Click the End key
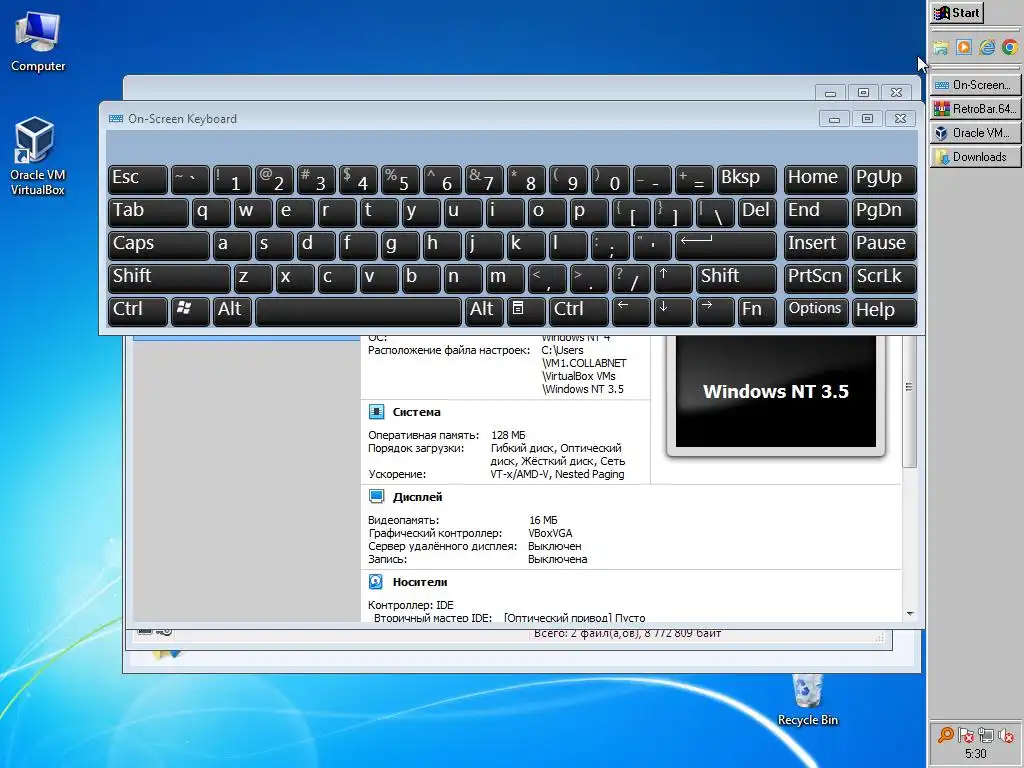Image resolution: width=1024 pixels, height=768 pixels. 816,213
